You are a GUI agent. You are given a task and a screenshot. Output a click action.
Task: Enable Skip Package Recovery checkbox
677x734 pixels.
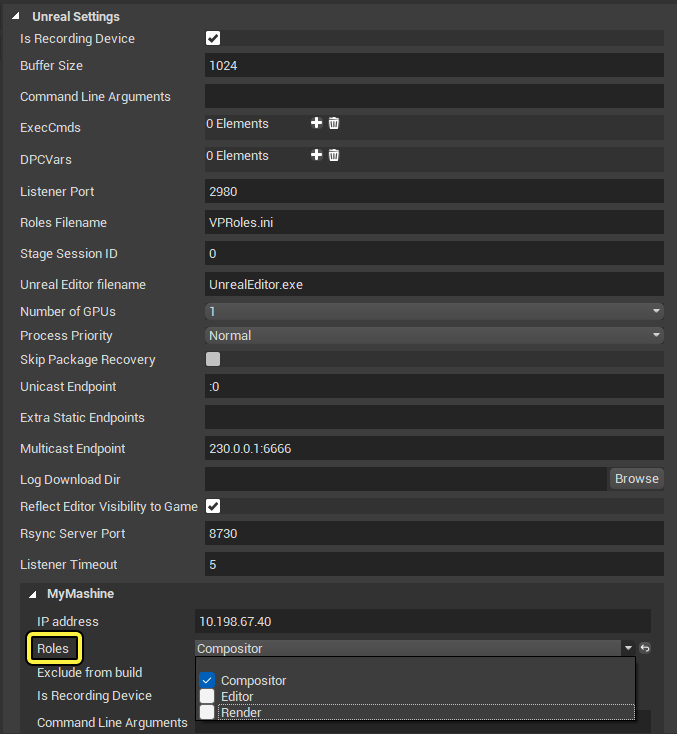click(213, 359)
